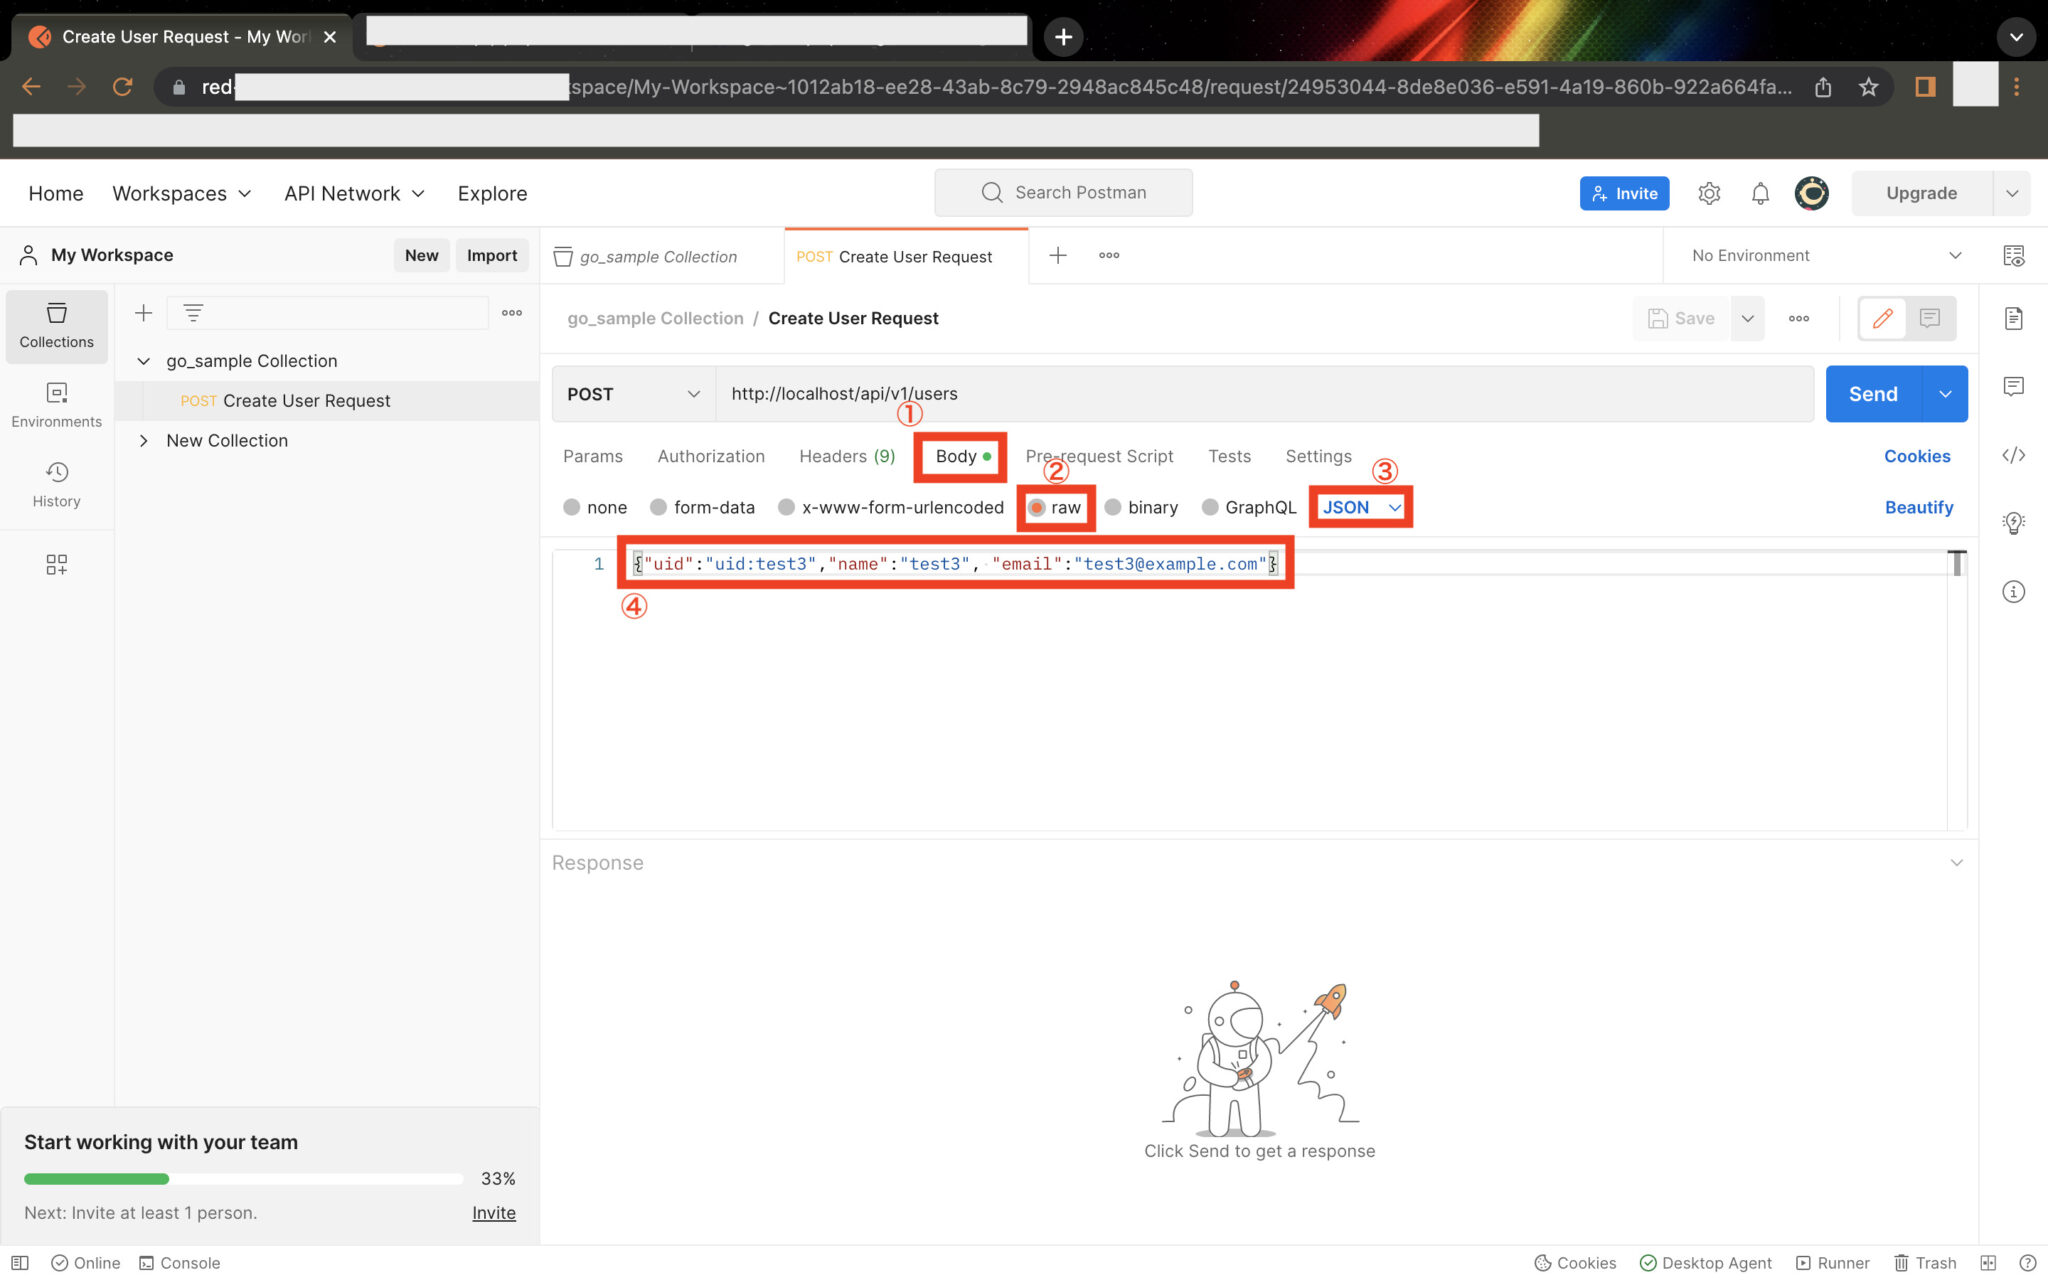Open the Authorization tab
Image resolution: width=2048 pixels, height=1280 pixels.
[x=710, y=456]
